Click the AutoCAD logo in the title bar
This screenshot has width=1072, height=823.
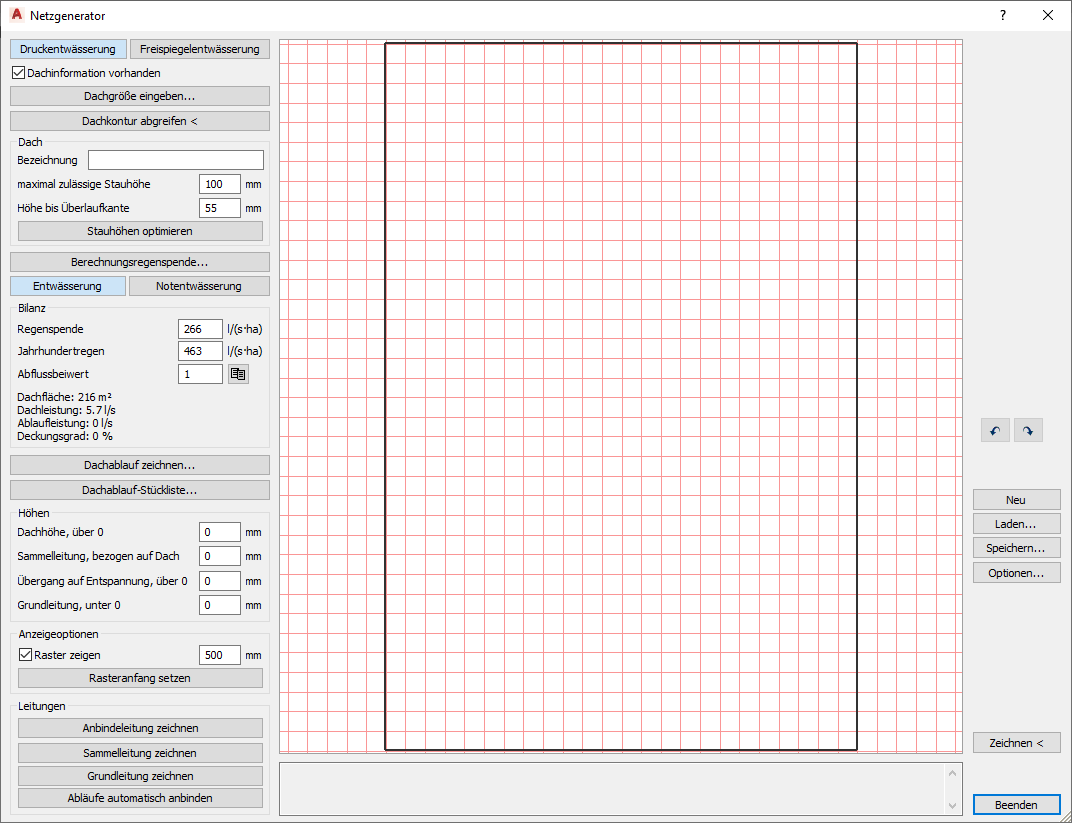(16, 14)
